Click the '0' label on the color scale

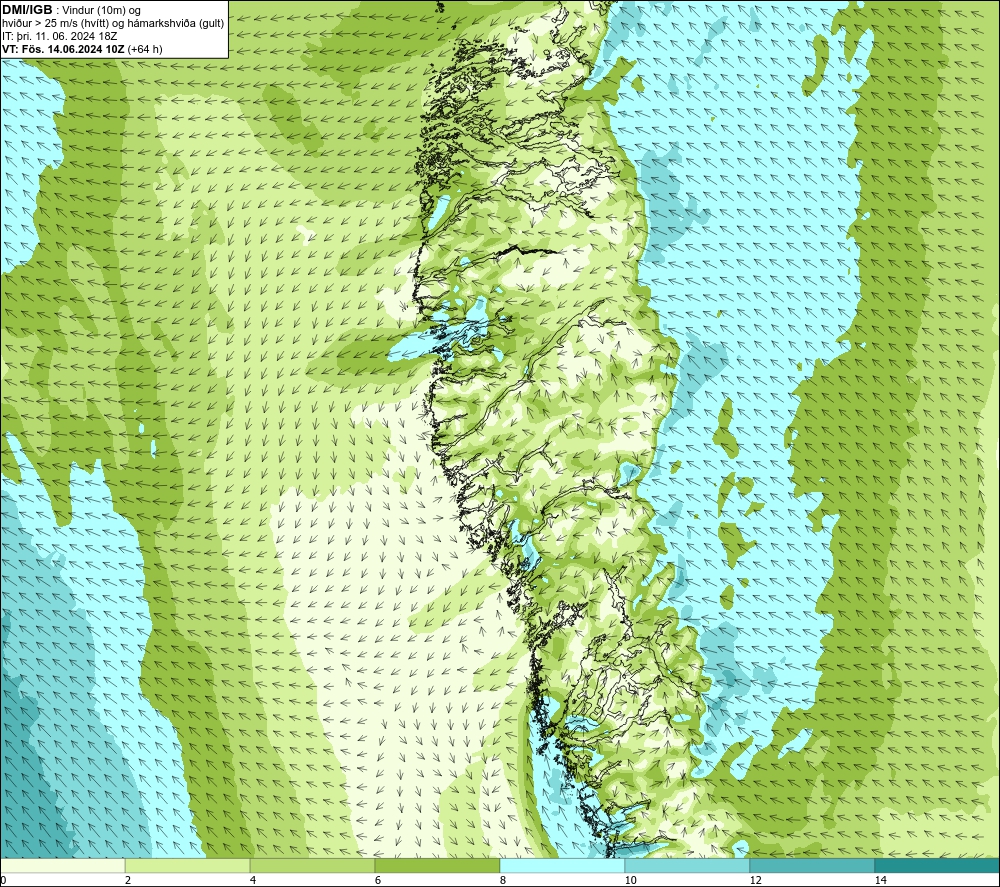coord(3,880)
